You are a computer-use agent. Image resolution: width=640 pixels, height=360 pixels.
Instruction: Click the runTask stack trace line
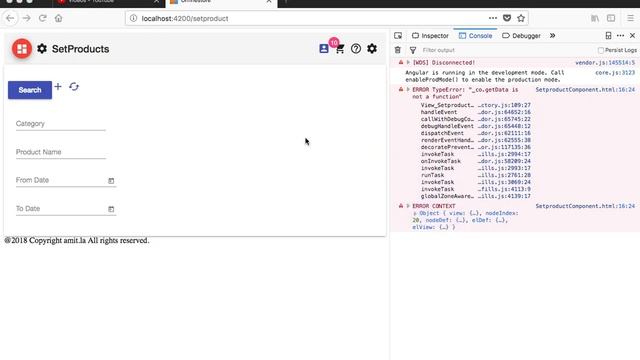[476, 175]
